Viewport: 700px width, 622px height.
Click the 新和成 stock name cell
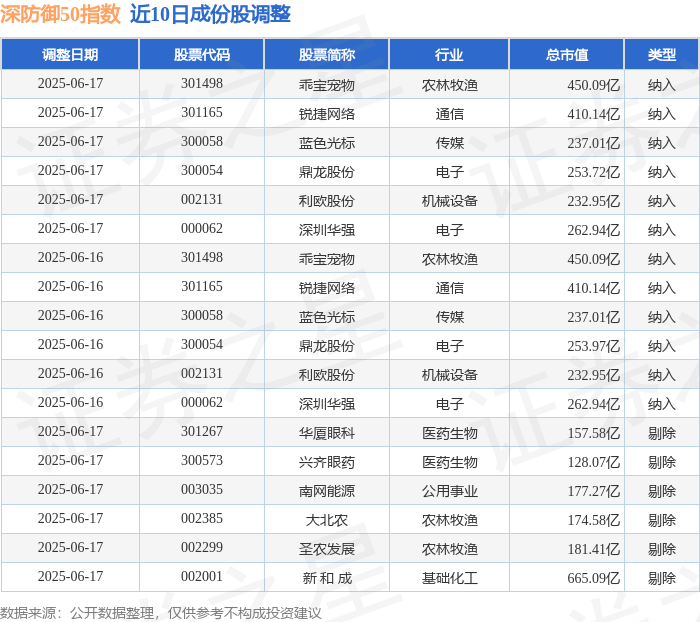click(327, 578)
